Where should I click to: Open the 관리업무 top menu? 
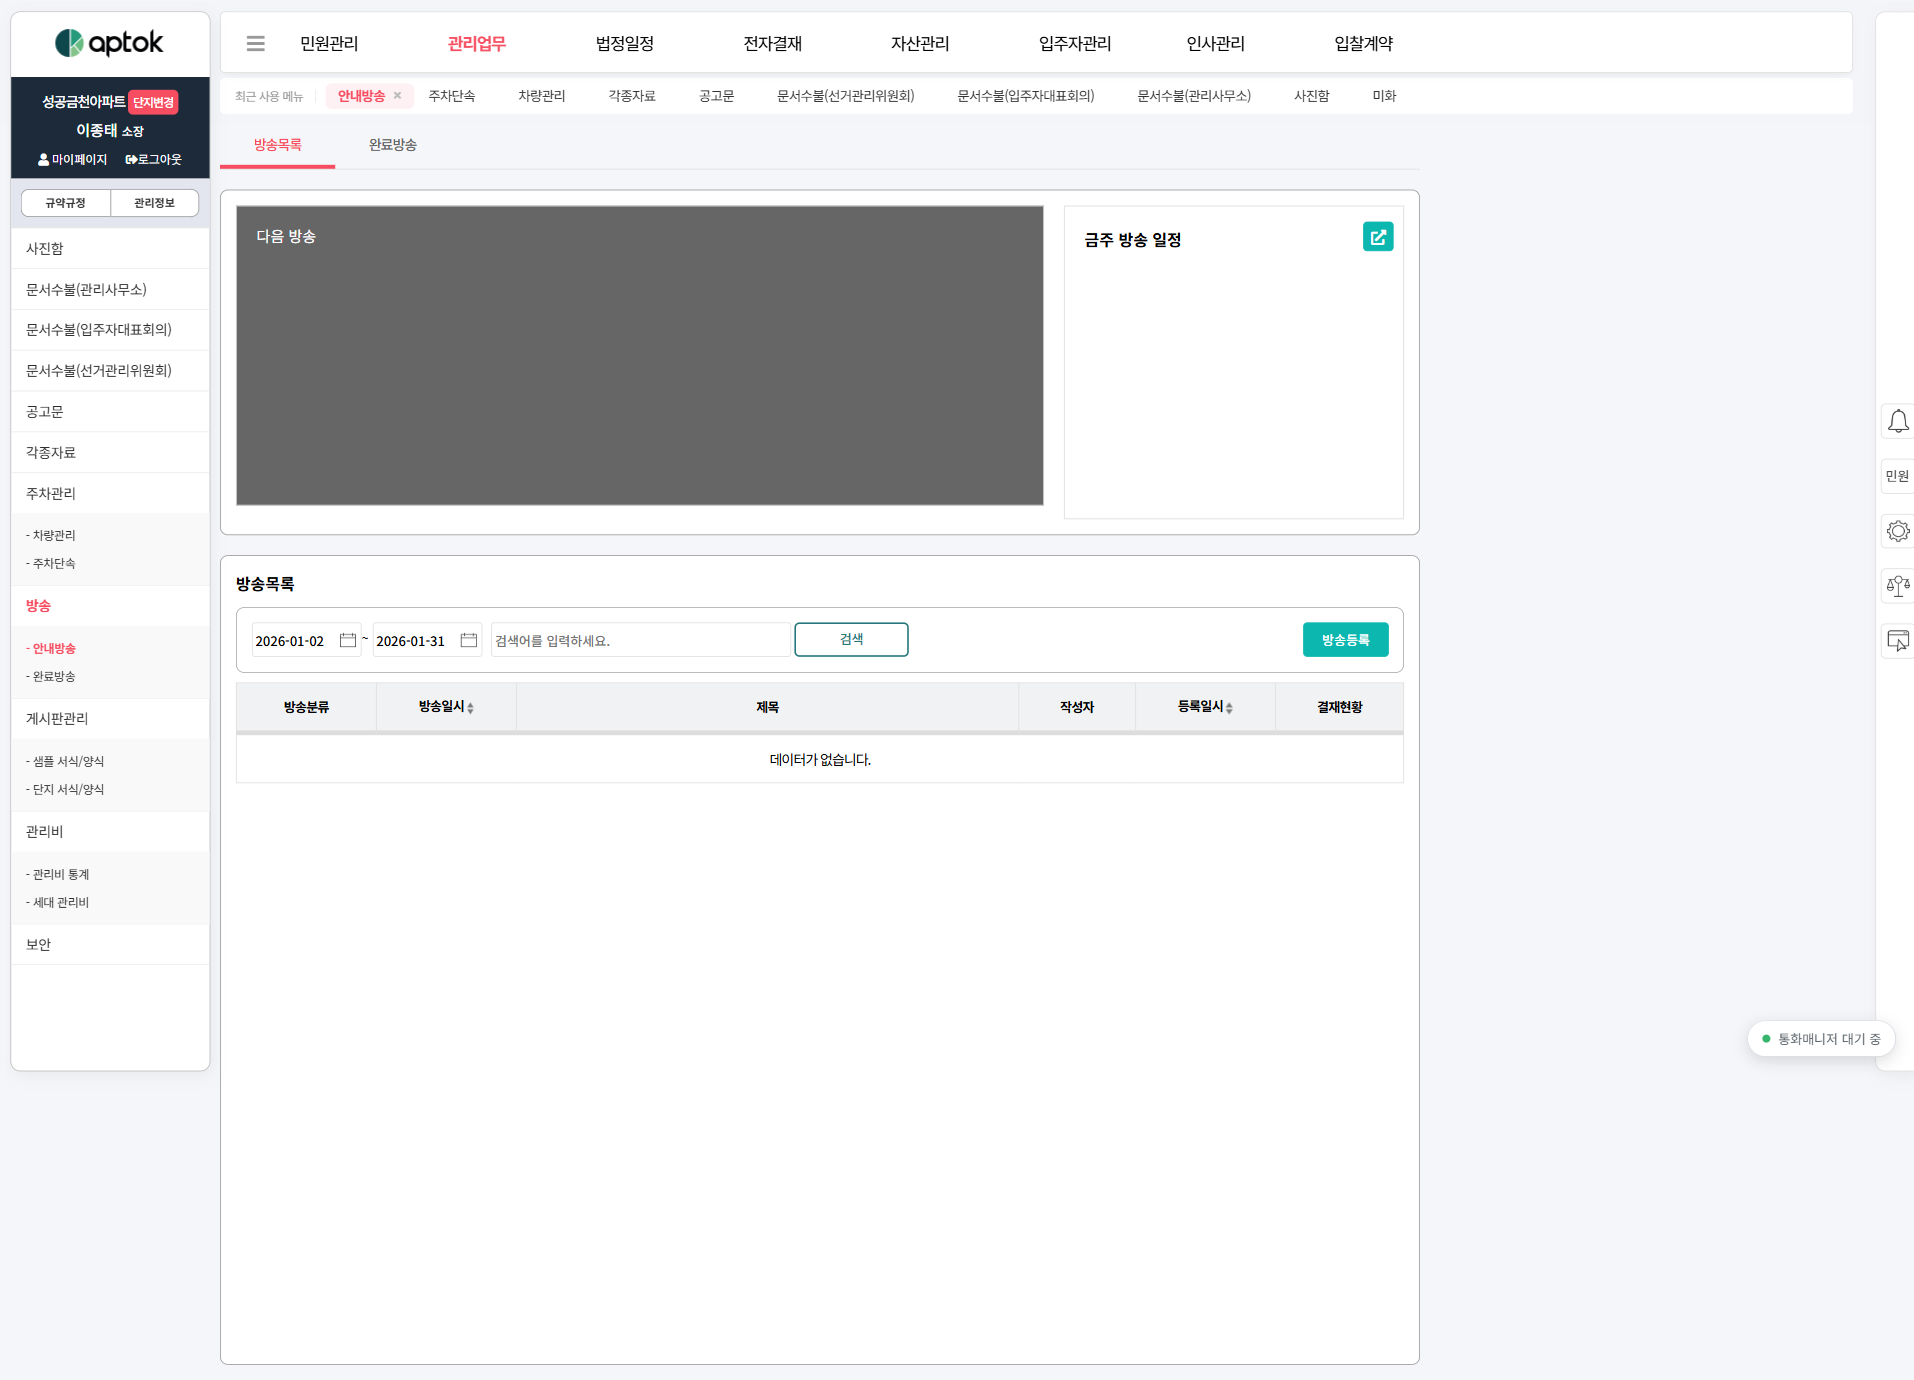[x=477, y=43]
